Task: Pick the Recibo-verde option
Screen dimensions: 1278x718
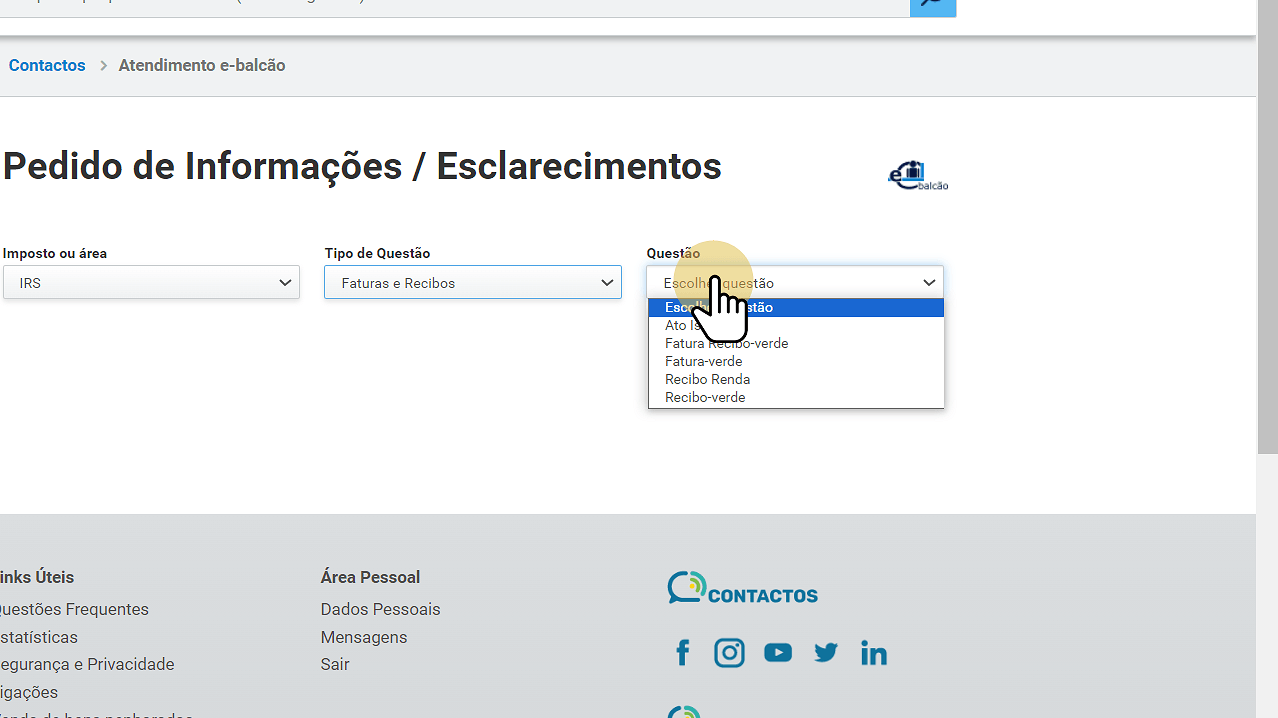Action: (x=705, y=397)
